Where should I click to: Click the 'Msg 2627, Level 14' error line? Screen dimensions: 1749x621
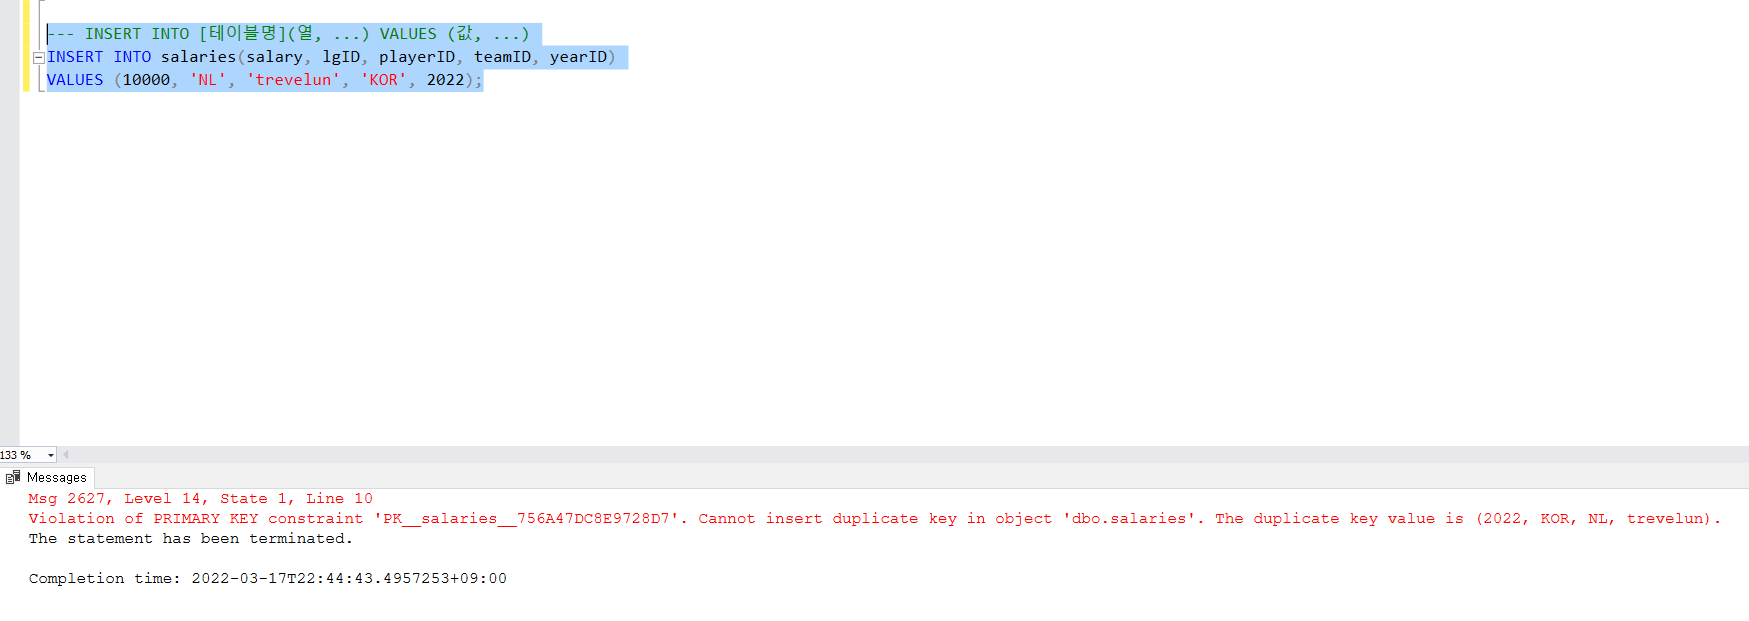[x=200, y=498]
